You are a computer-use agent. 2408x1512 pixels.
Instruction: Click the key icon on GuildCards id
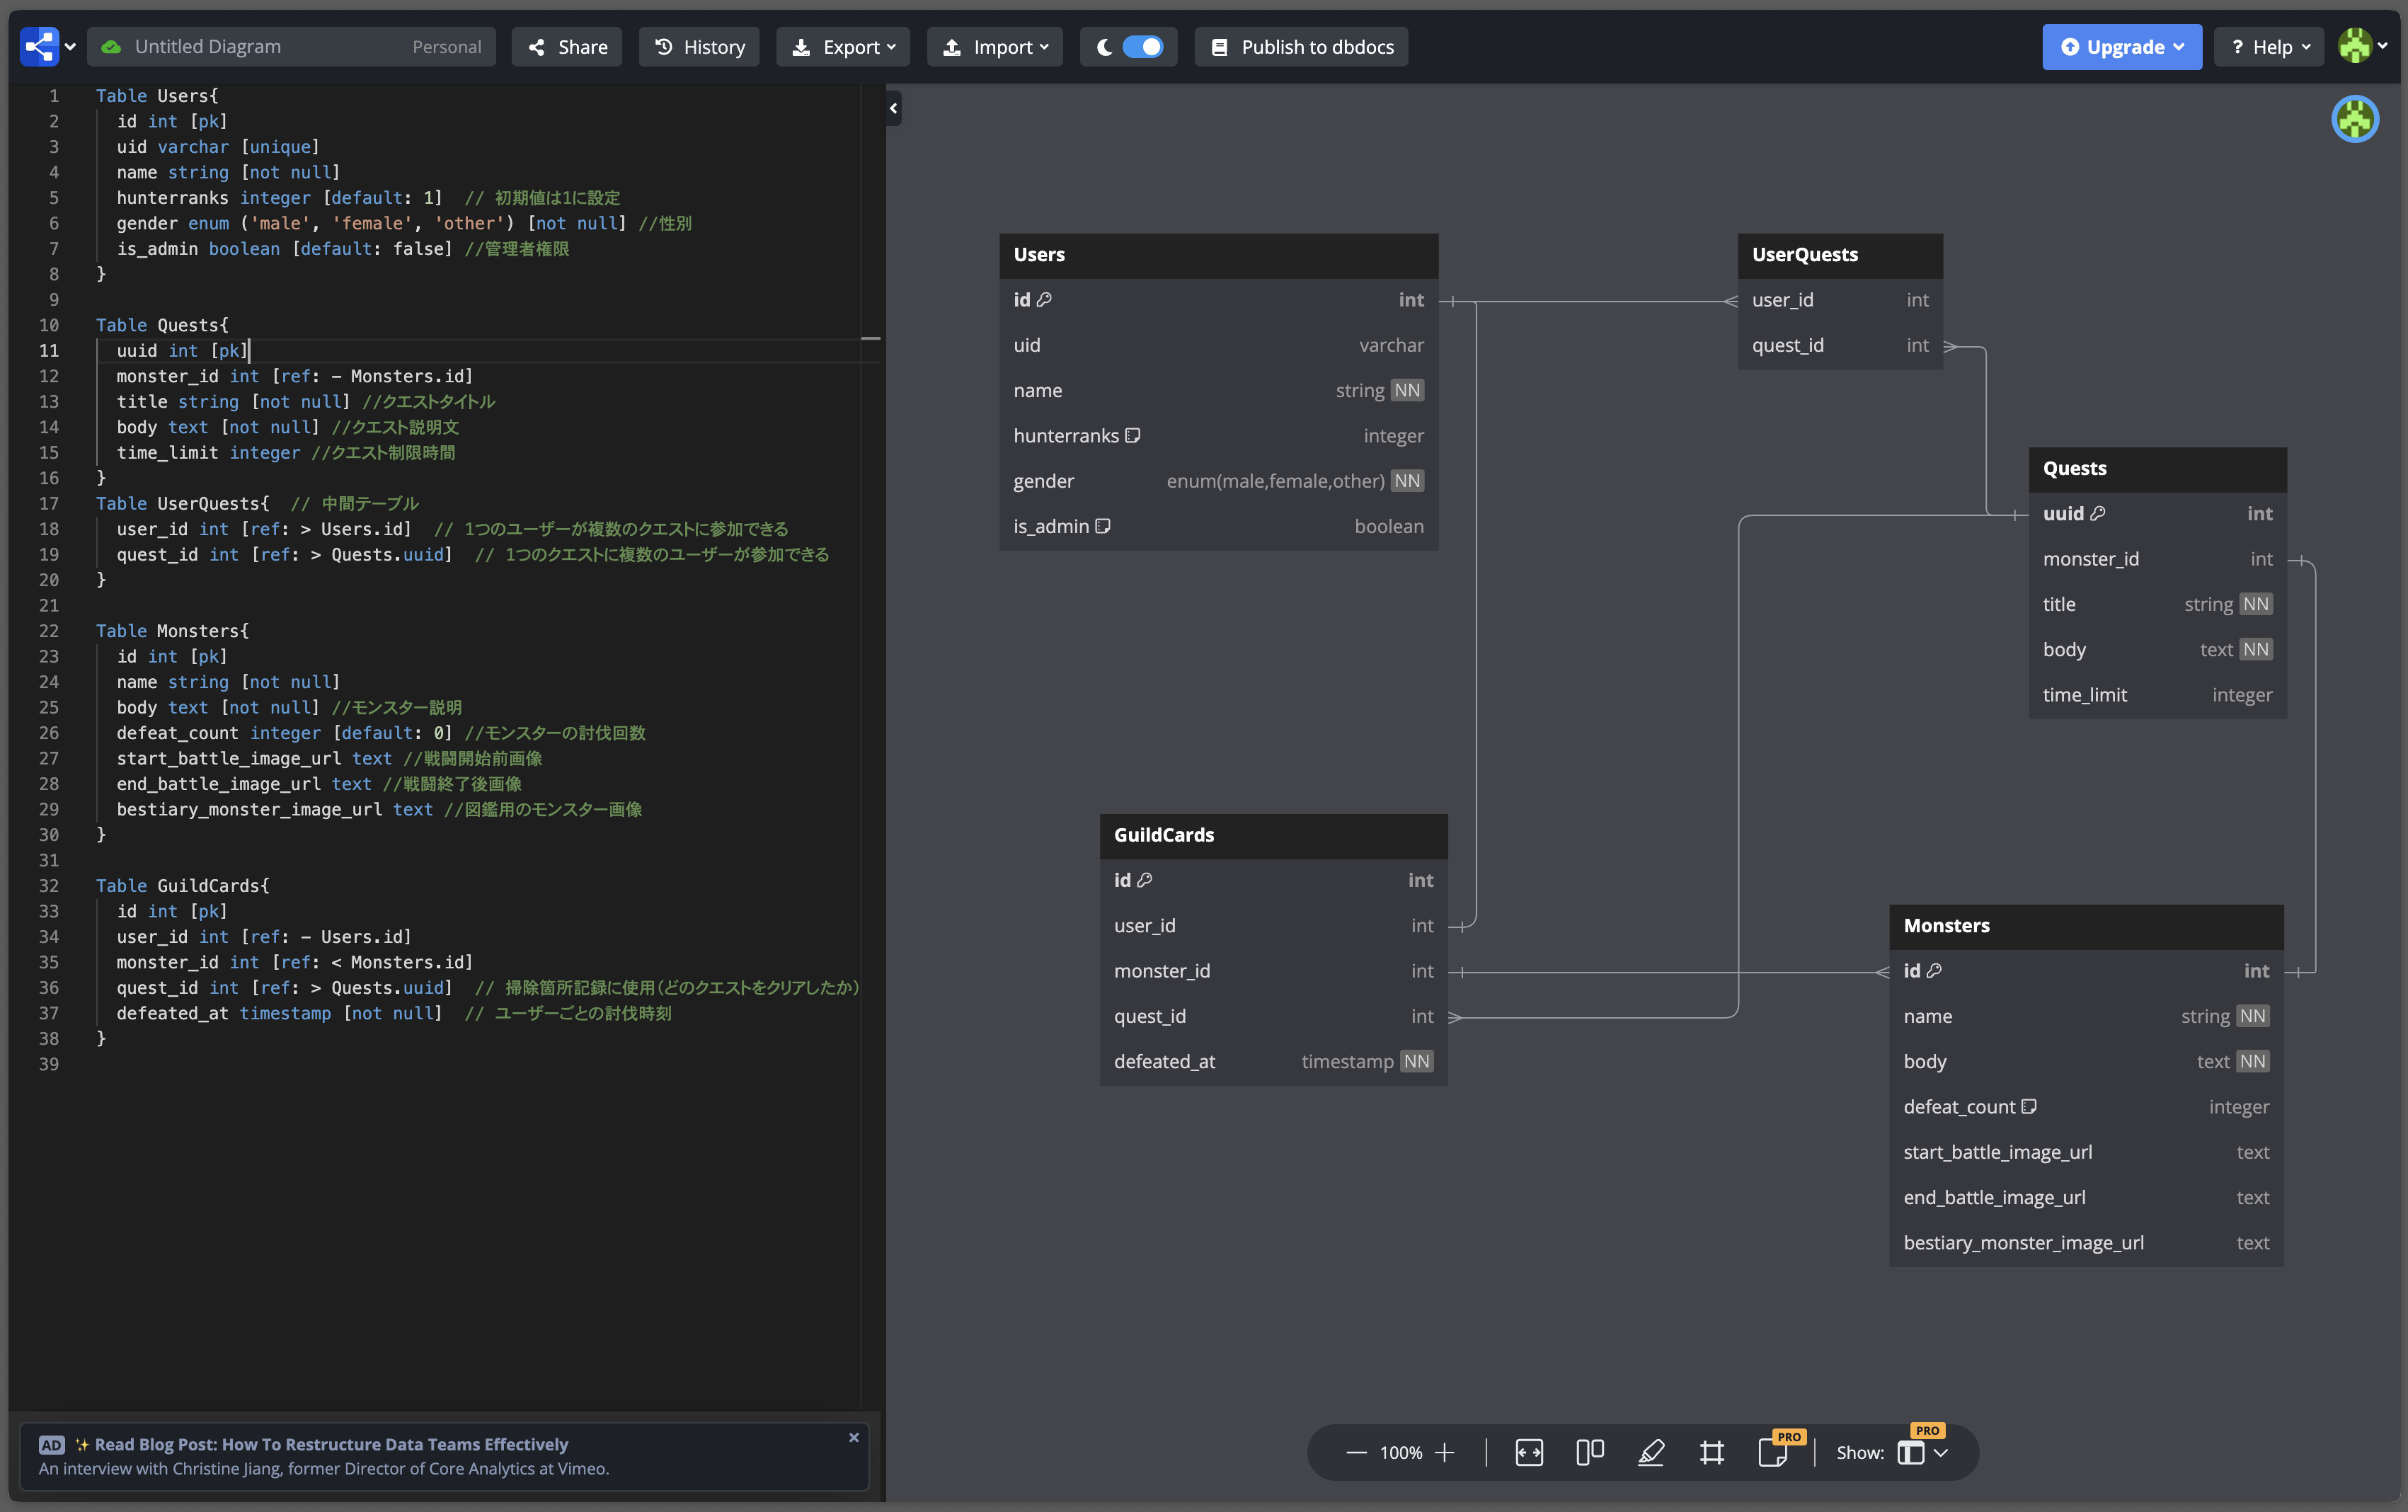[1145, 881]
